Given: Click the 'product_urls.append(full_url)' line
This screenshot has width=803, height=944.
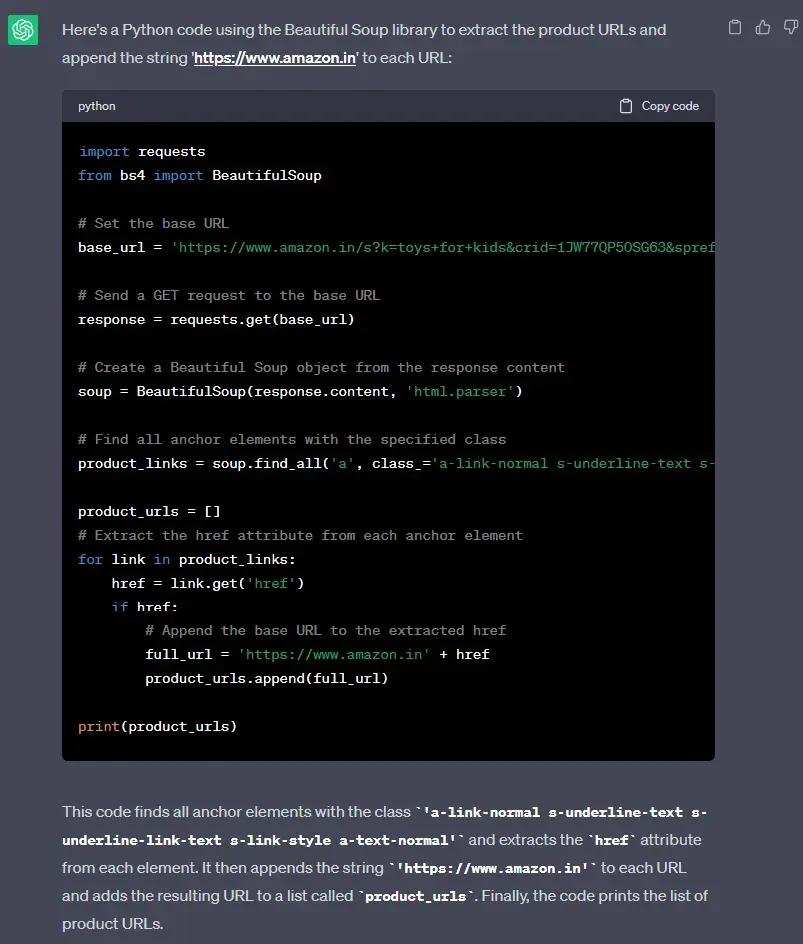Looking at the screenshot, I should click(267, 678).
